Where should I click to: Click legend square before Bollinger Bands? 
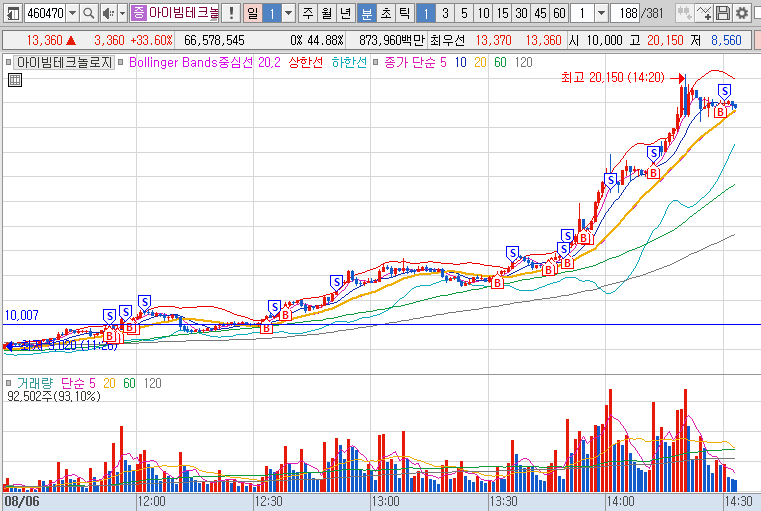click(121, 62)
